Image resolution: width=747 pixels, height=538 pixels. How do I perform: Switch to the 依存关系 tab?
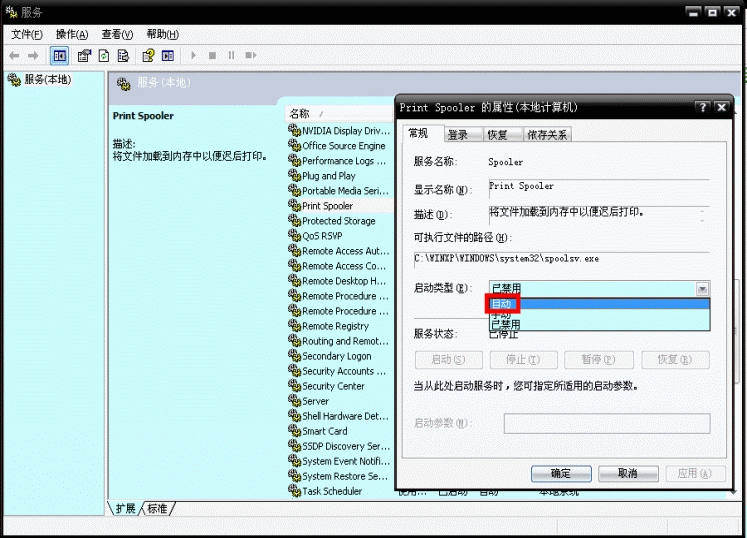coord(547,135)
